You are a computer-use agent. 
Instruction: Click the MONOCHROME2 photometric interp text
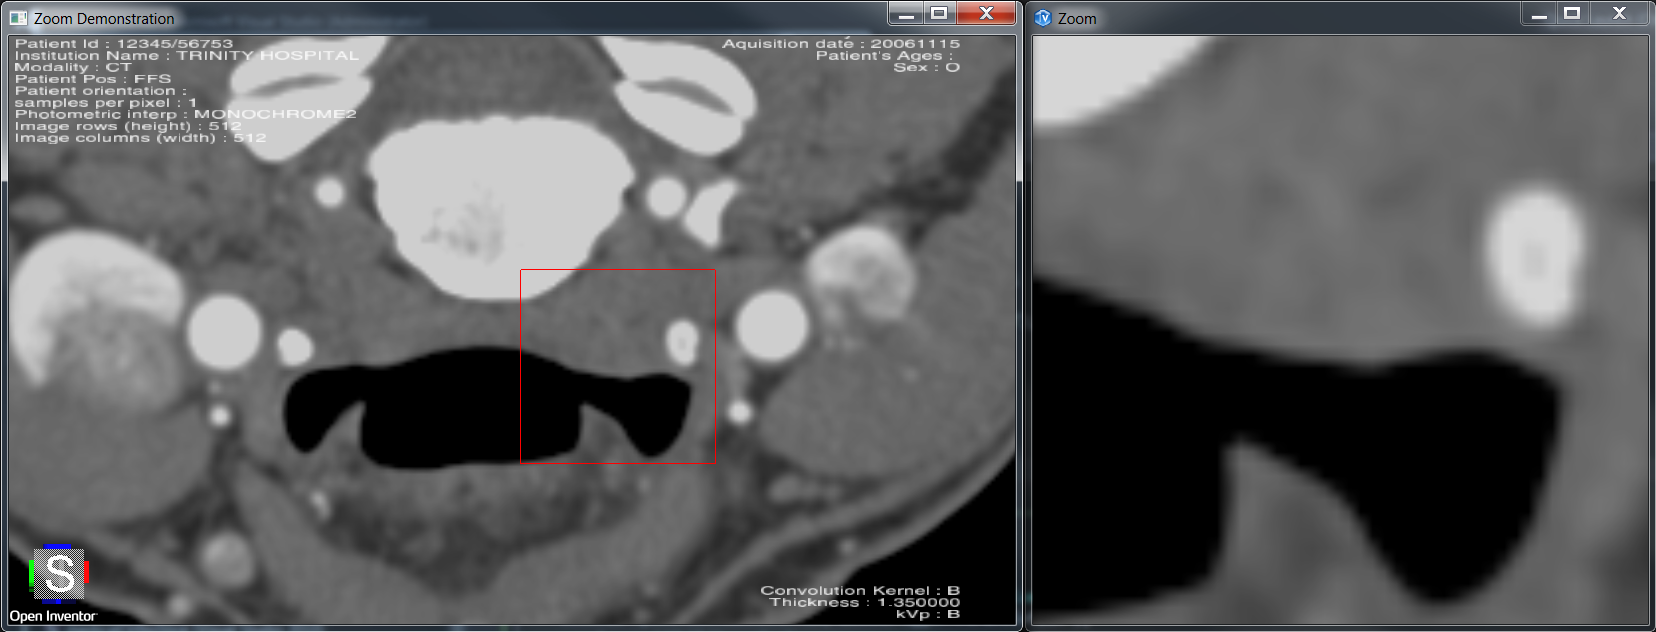[x=274, y=114]
